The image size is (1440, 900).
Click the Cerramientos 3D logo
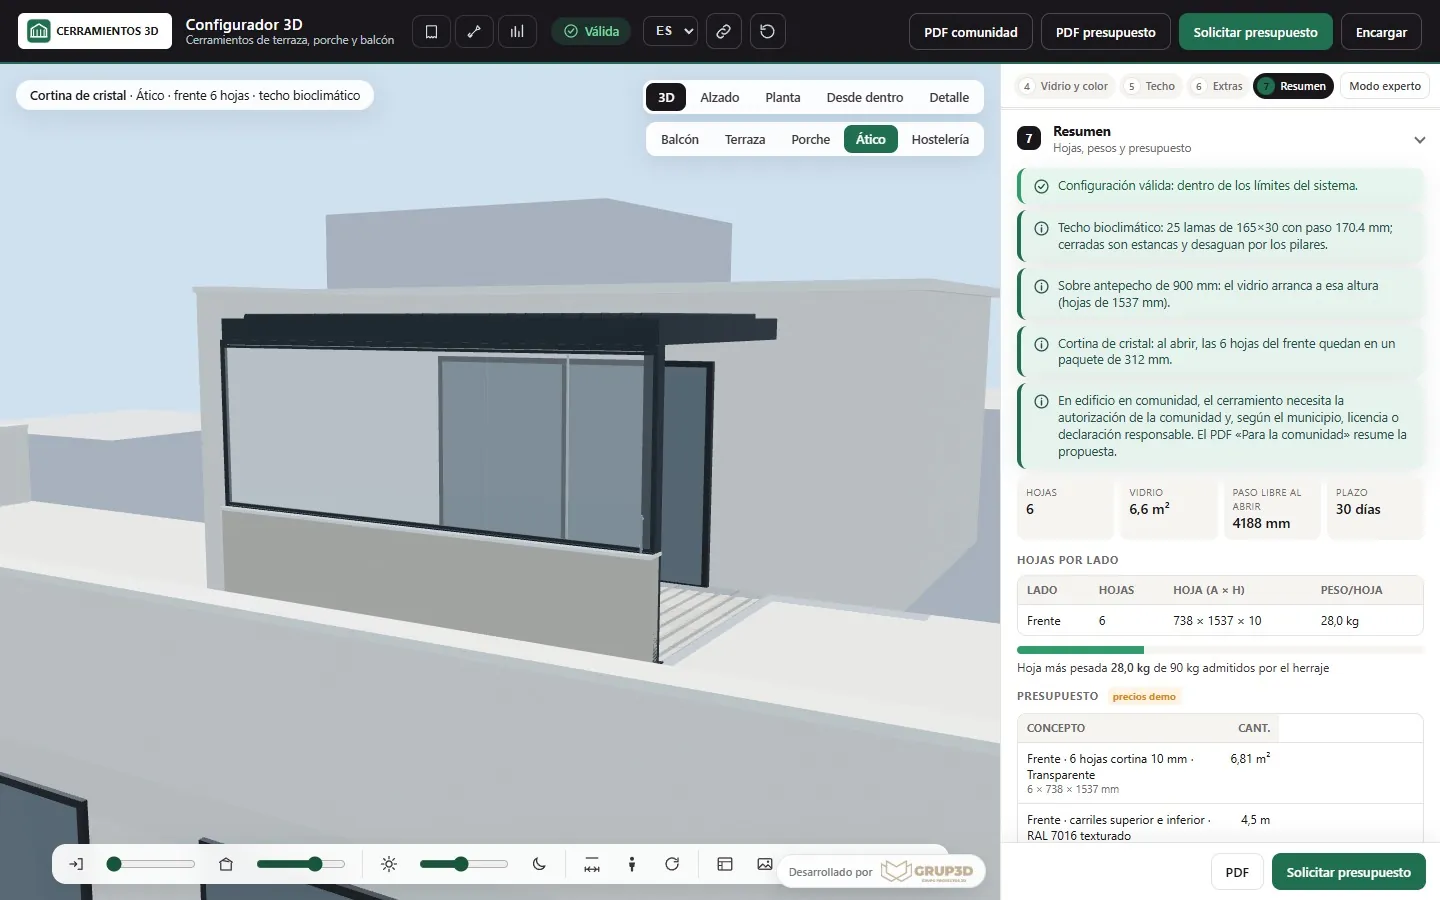95,31
